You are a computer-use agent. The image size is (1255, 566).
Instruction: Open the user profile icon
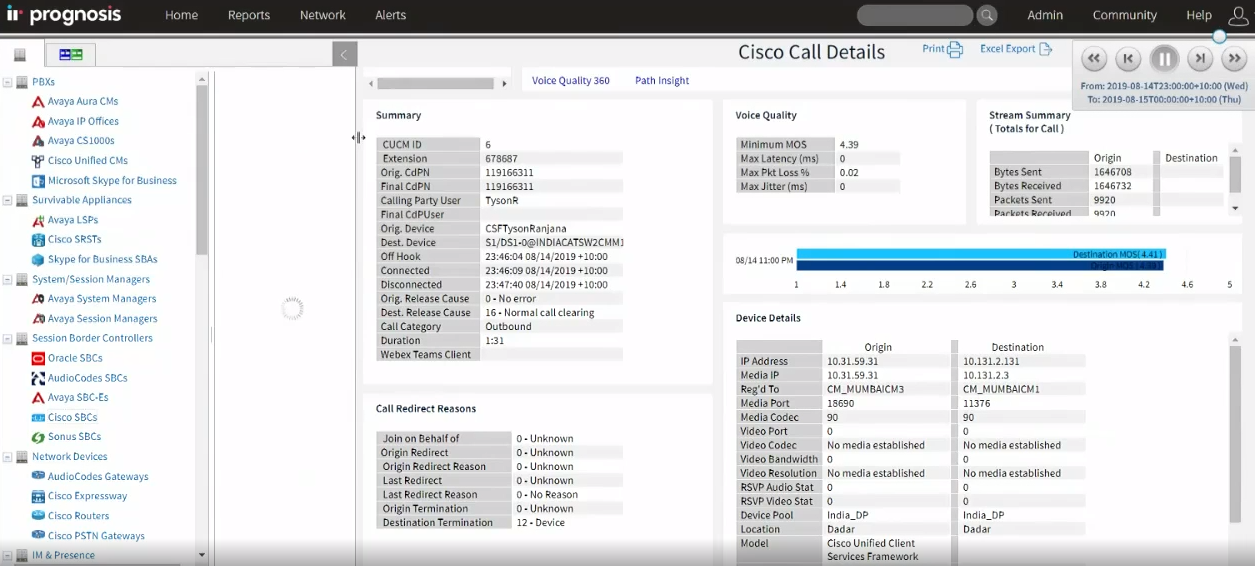(x=1238, y=15)
